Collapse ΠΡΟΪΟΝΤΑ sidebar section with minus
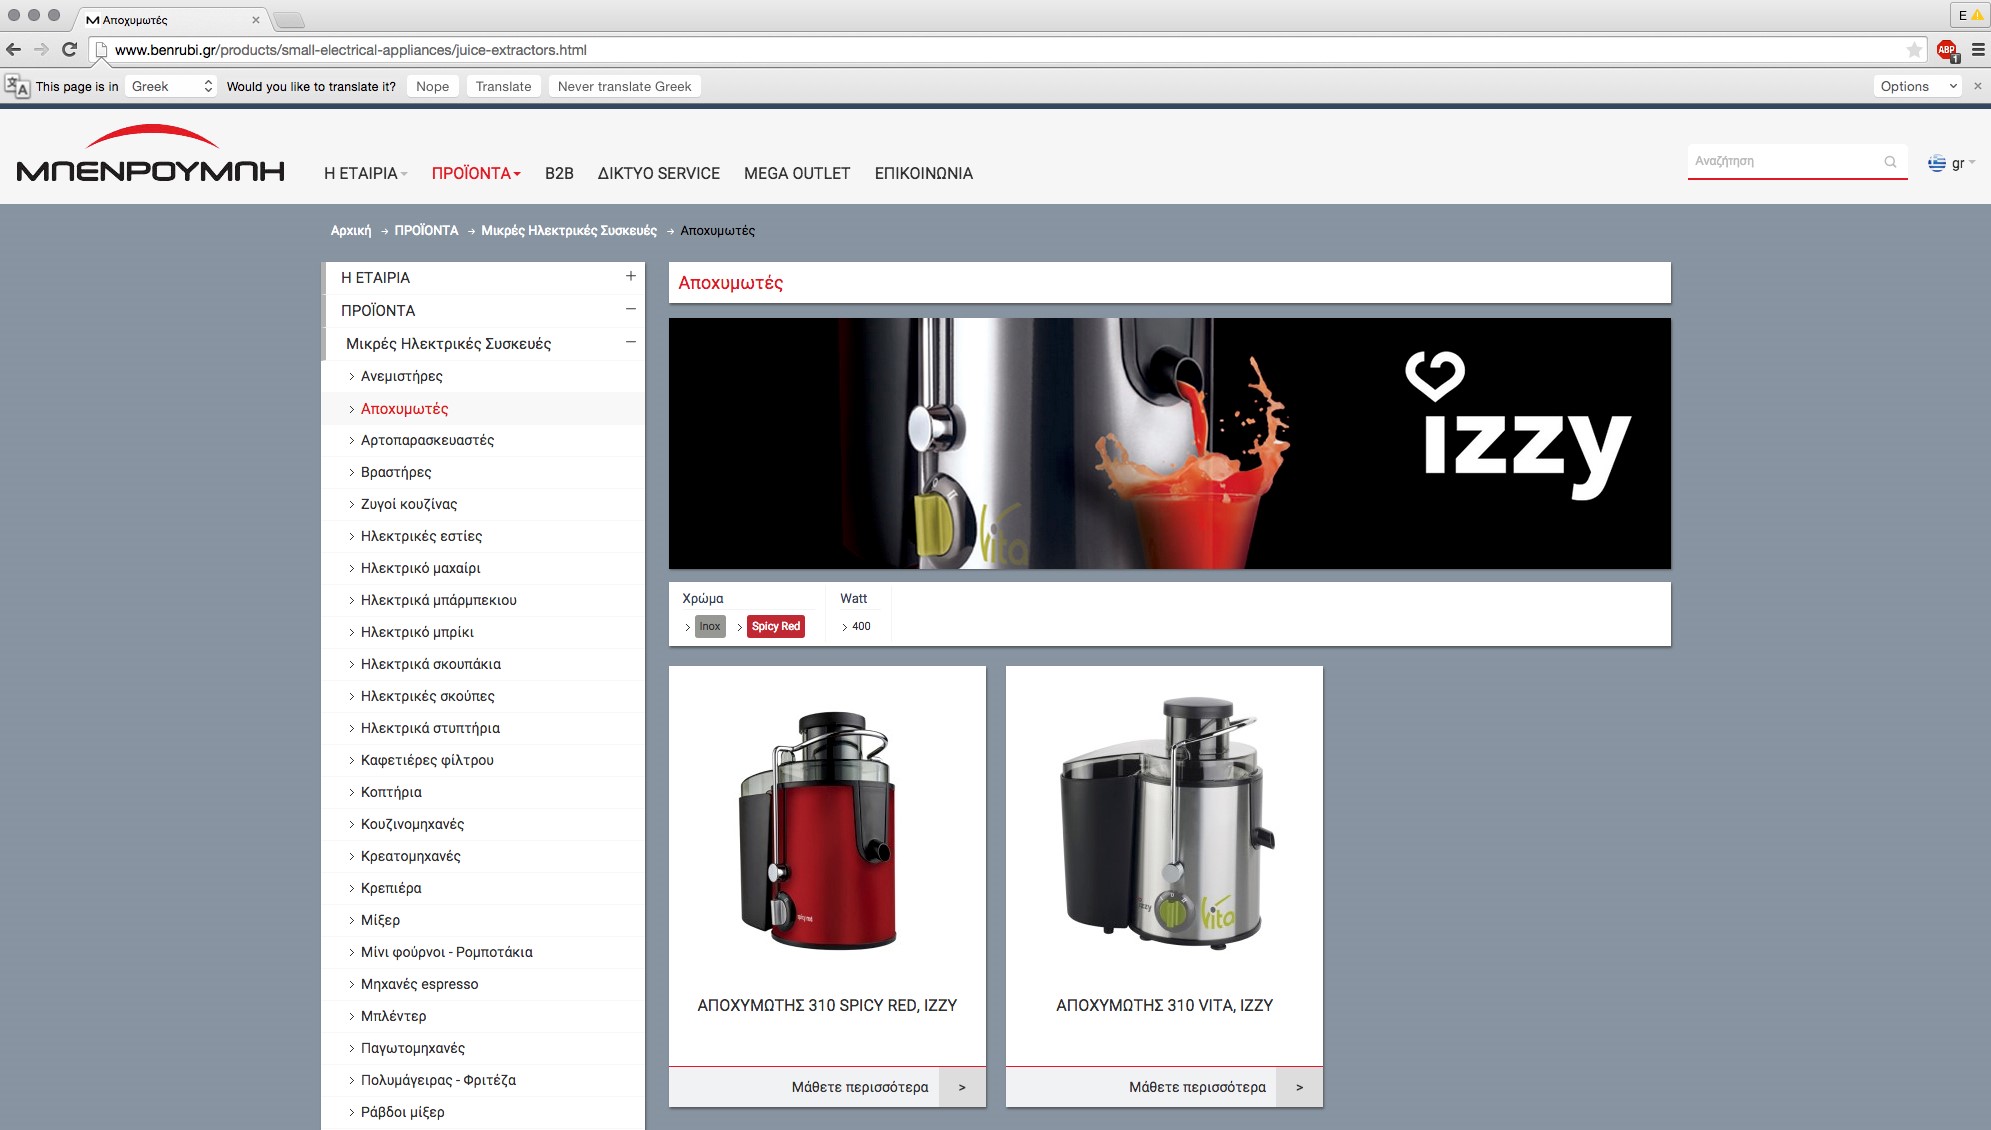The height and width of the screenshot is (1130, 1991). coord(630,309)
